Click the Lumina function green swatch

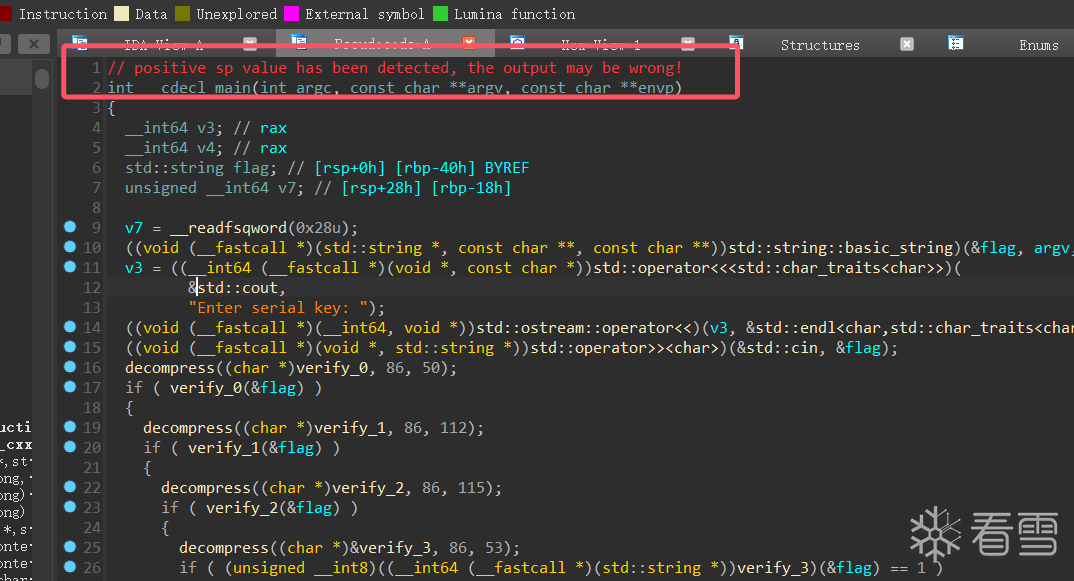[440, 14]
